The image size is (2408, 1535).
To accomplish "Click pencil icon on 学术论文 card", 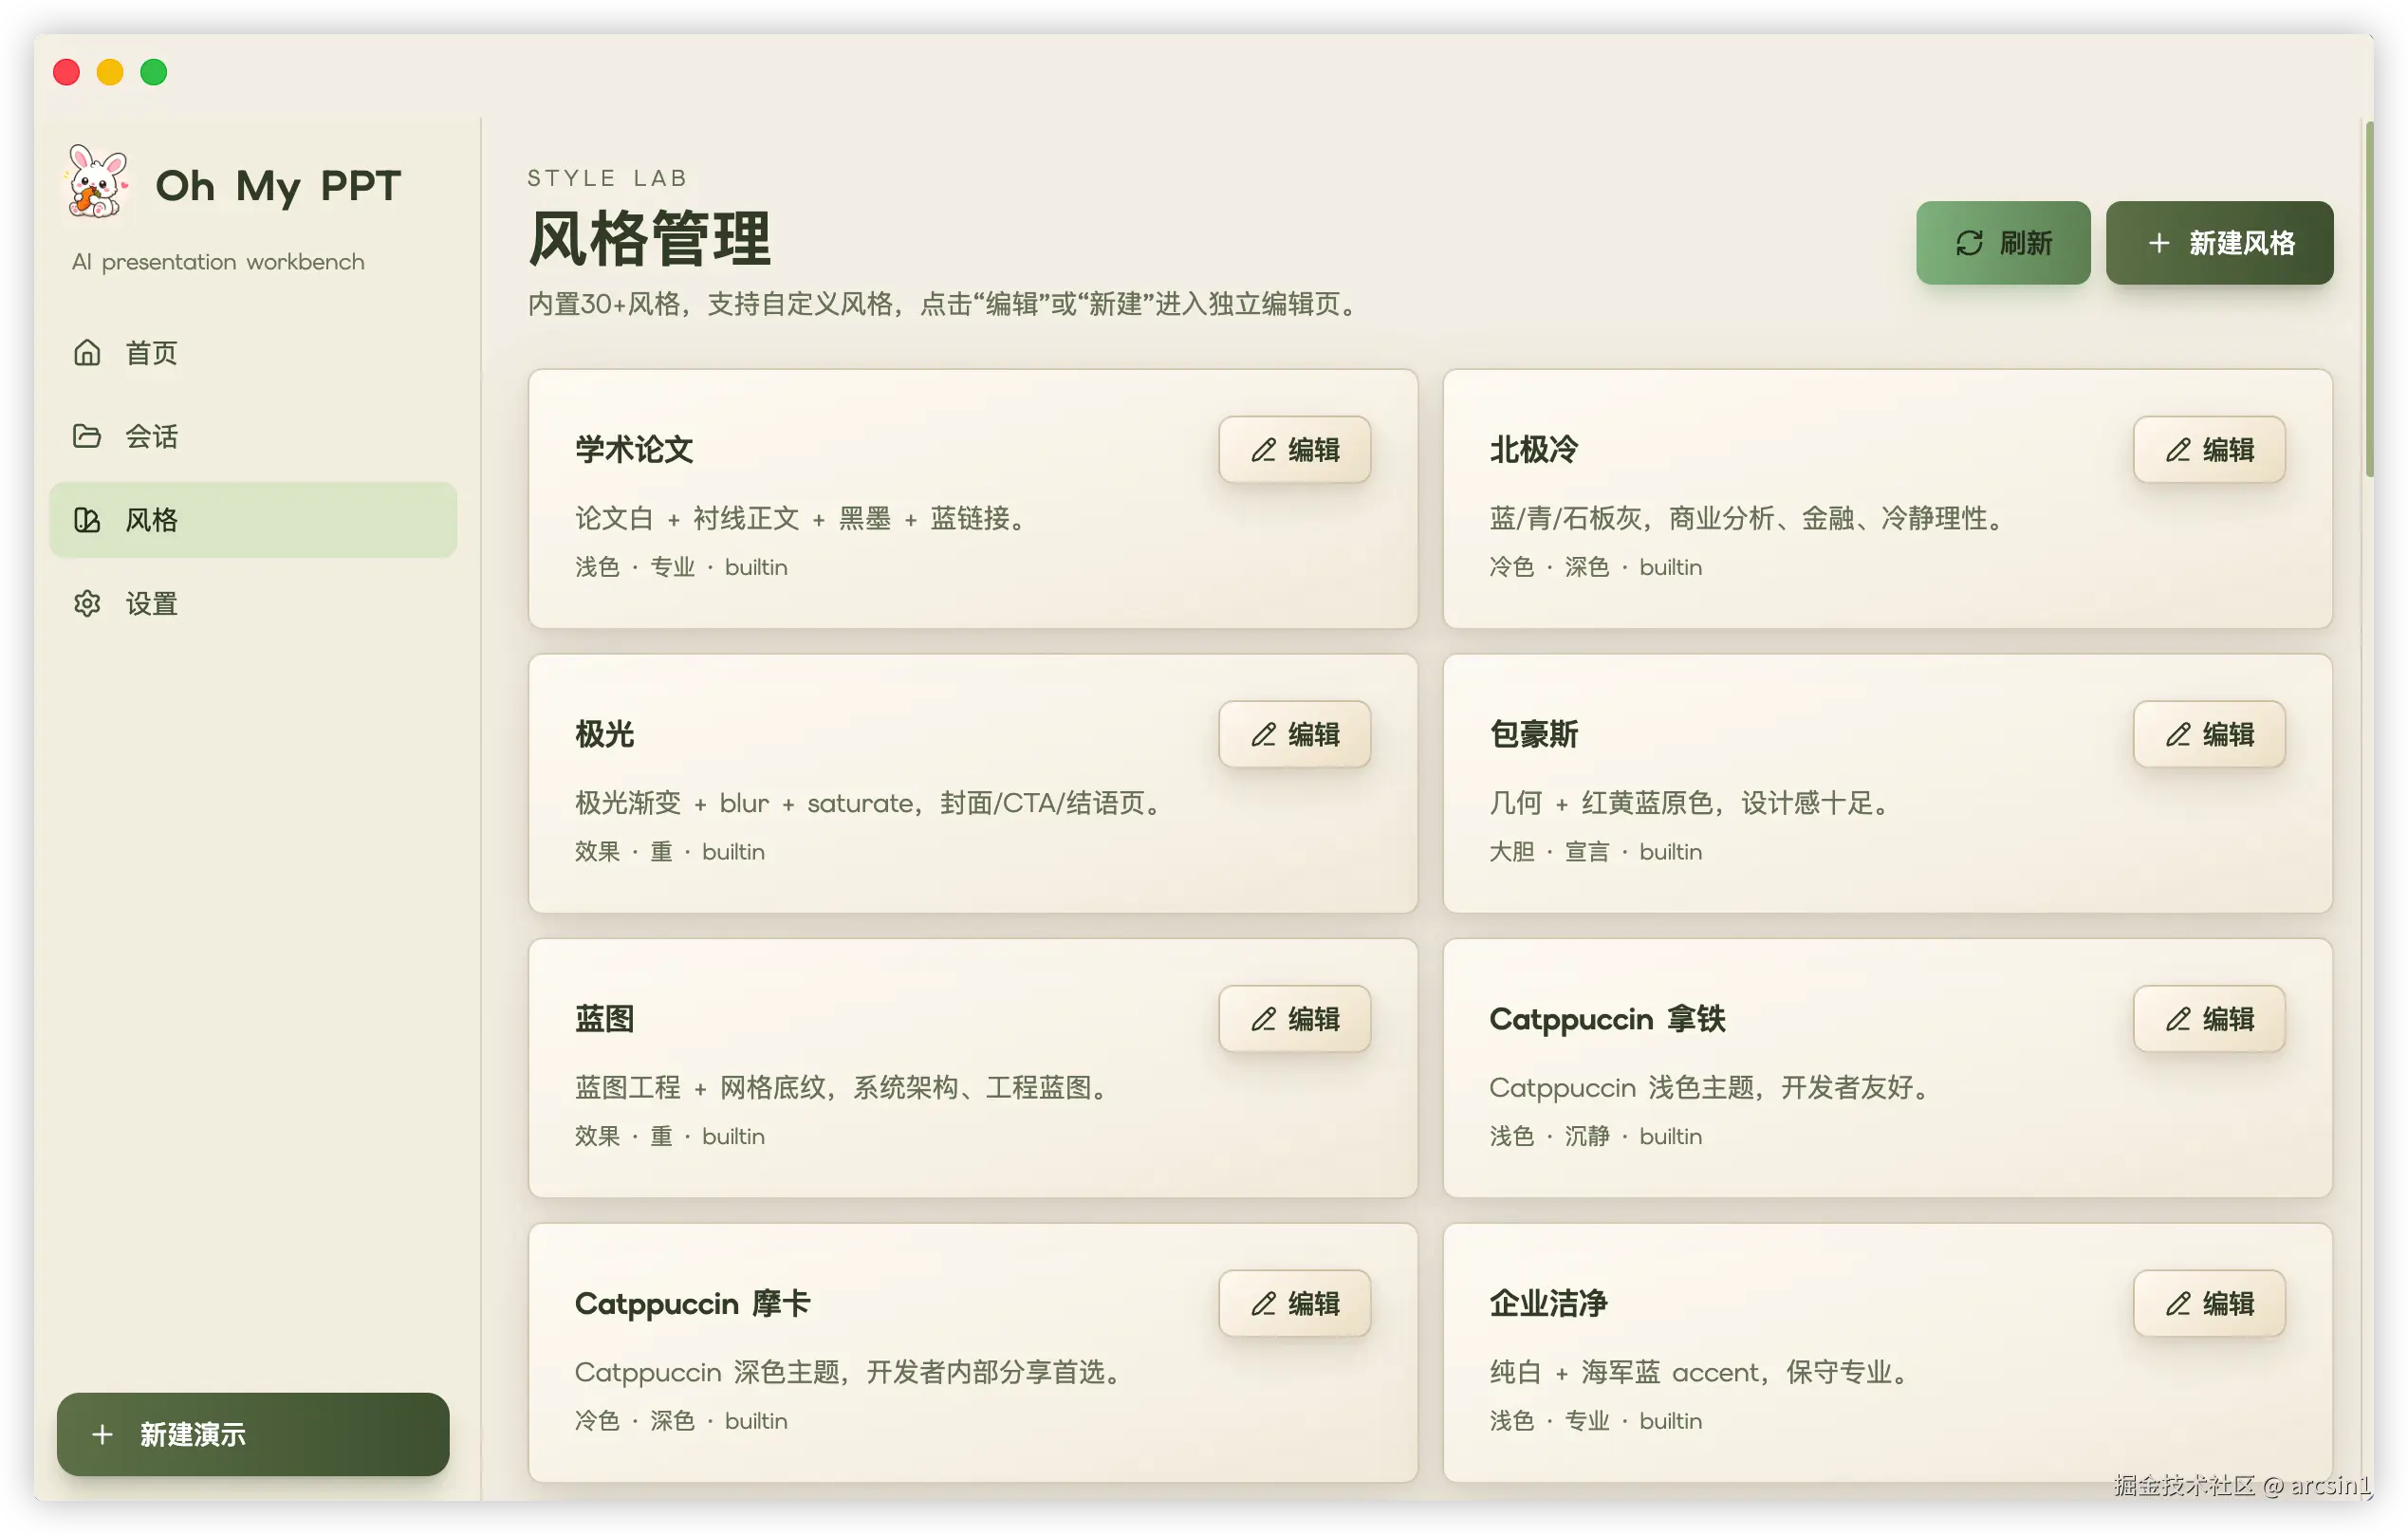I will tap(1264, 450).
